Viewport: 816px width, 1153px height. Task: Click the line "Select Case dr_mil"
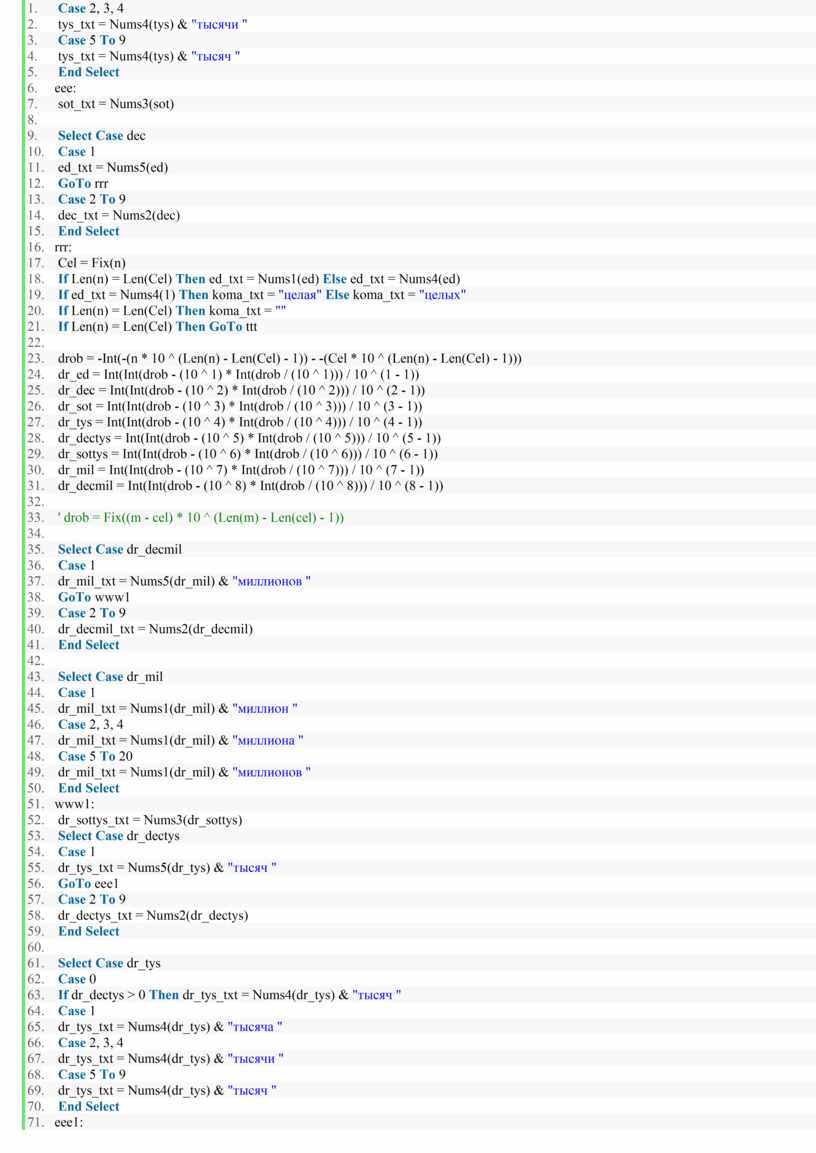point(110,677)
